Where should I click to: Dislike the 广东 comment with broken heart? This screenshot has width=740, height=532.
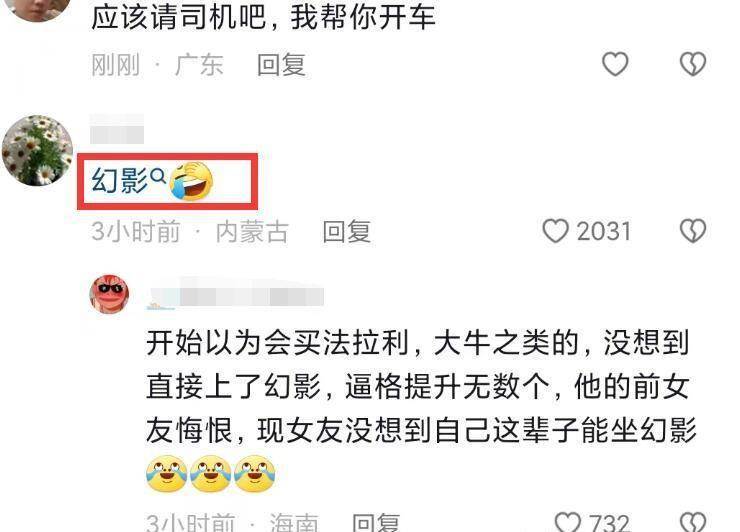pyautogui.click(x=692, y=64)
